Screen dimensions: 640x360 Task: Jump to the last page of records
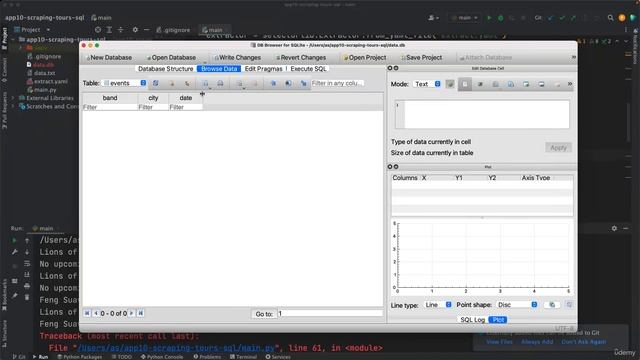140,313
